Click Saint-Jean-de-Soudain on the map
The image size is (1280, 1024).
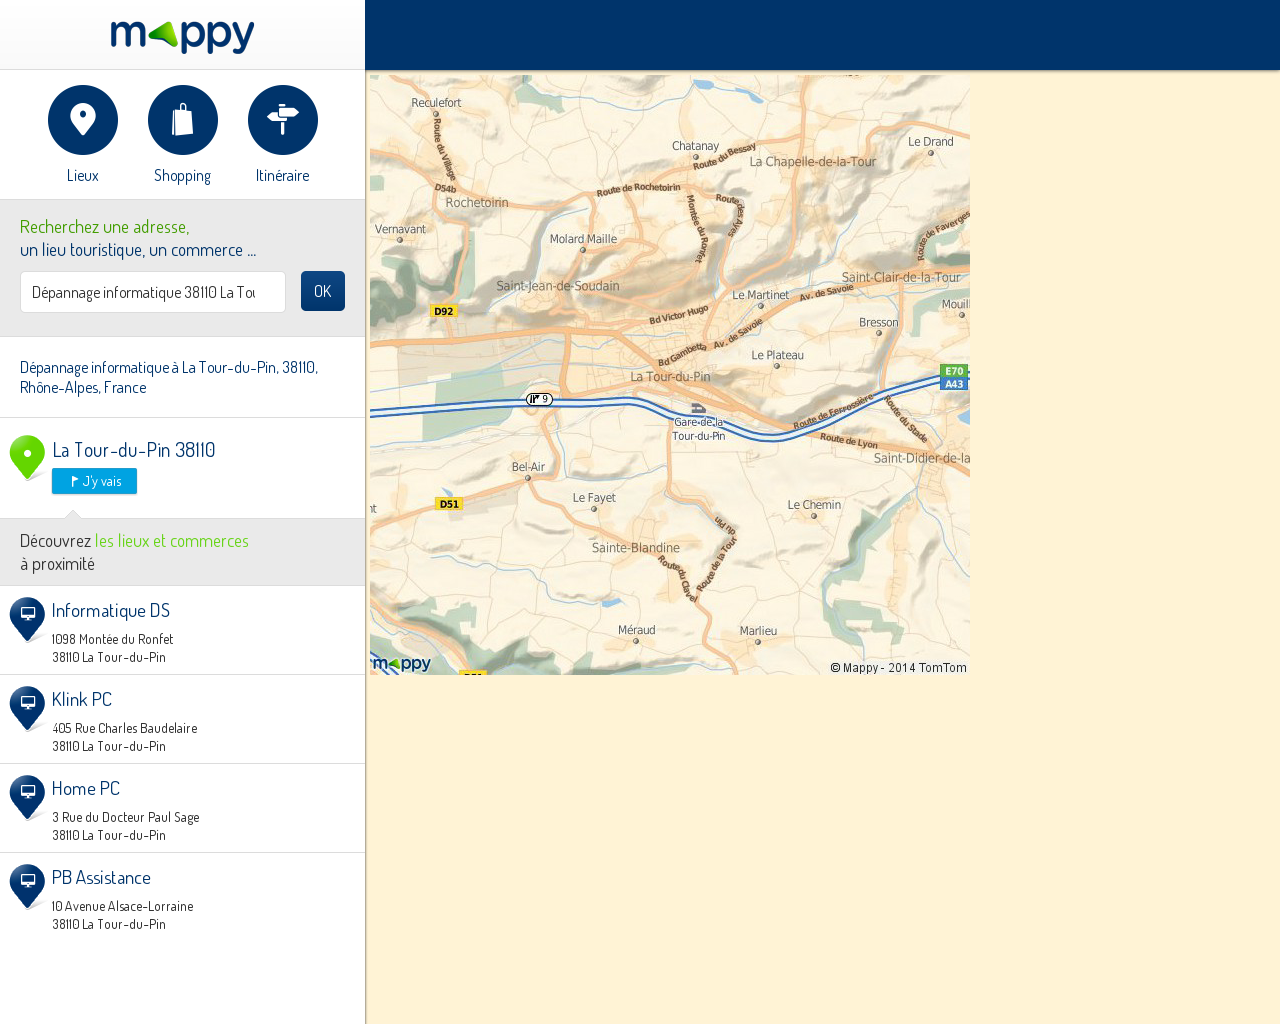(558, 286)
